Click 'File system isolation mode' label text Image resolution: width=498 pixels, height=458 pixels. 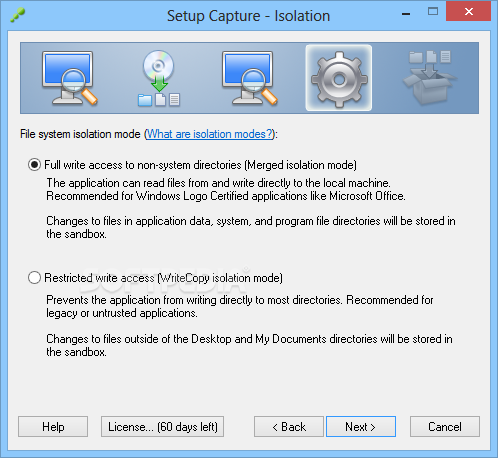(80, 134)
